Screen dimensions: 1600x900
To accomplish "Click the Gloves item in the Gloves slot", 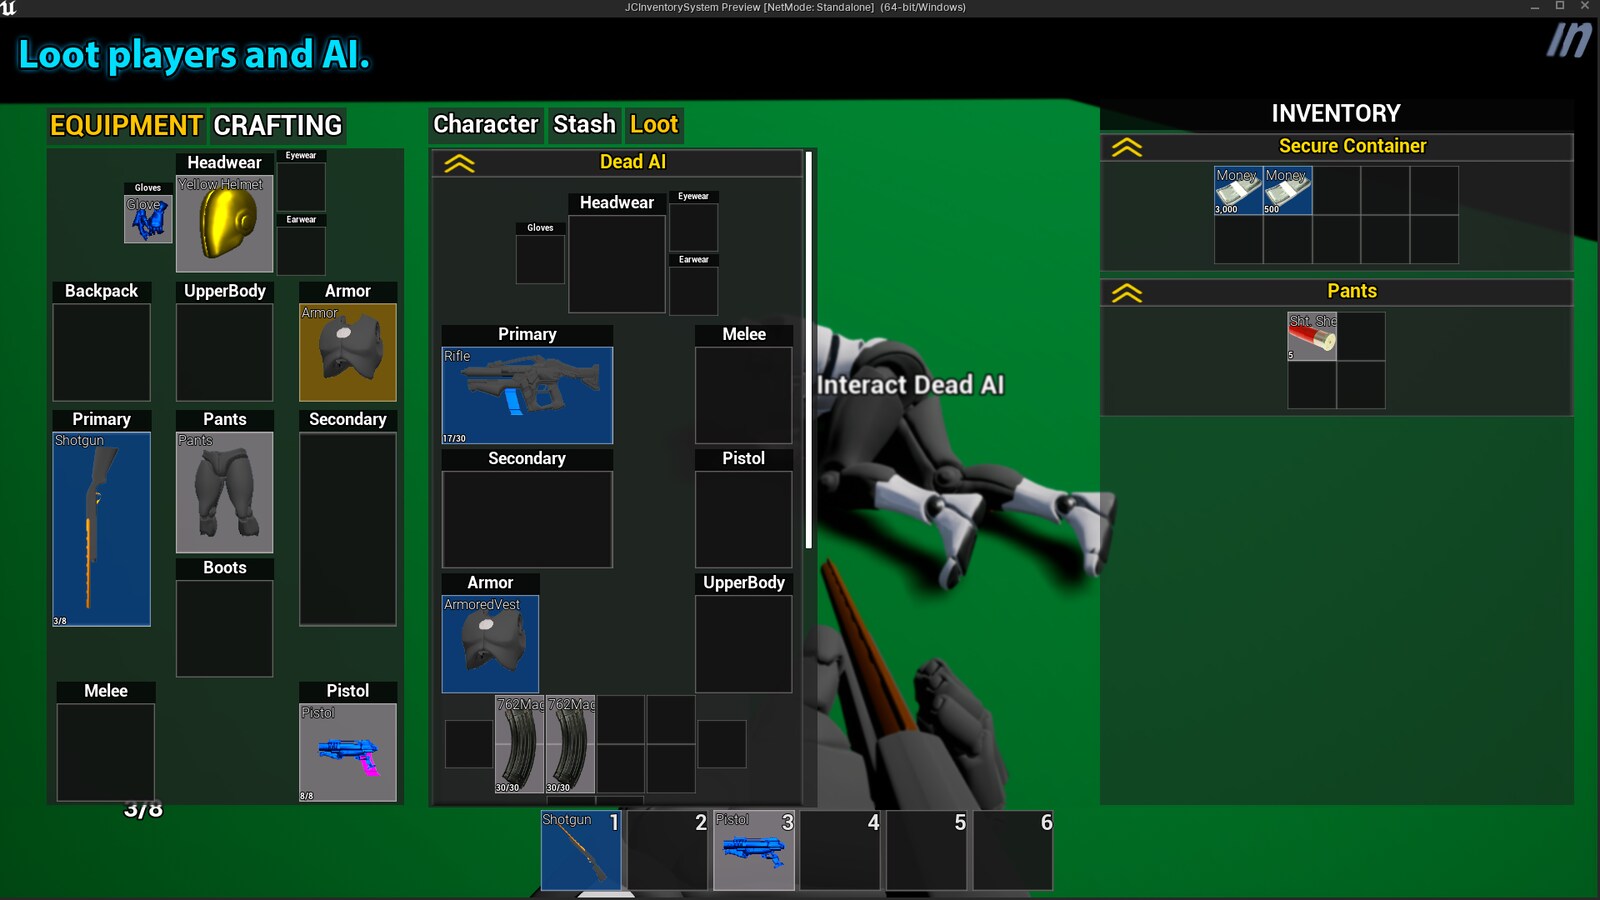I will (x=148, y=218).
